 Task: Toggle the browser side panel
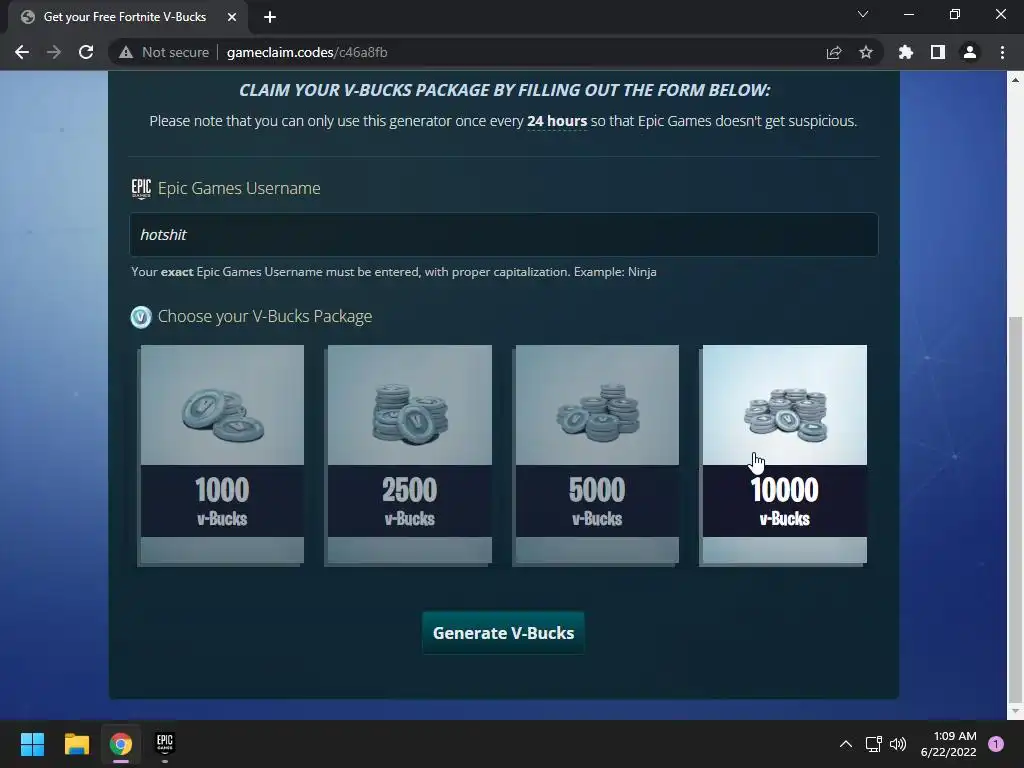pos(938,52)
